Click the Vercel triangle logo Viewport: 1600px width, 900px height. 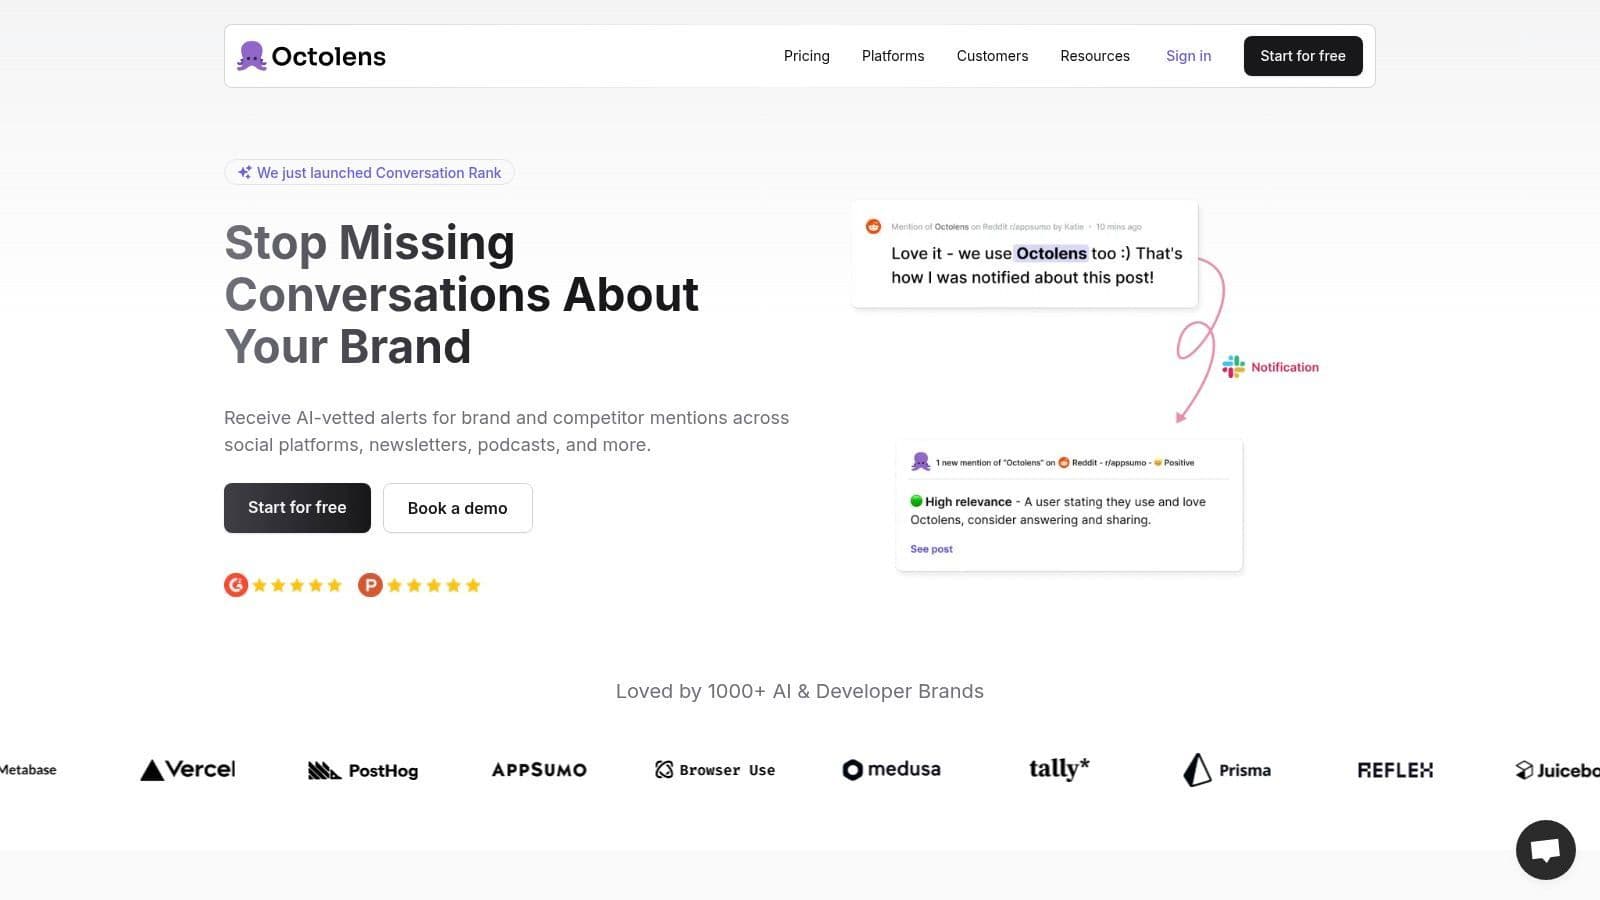(152, 770)
